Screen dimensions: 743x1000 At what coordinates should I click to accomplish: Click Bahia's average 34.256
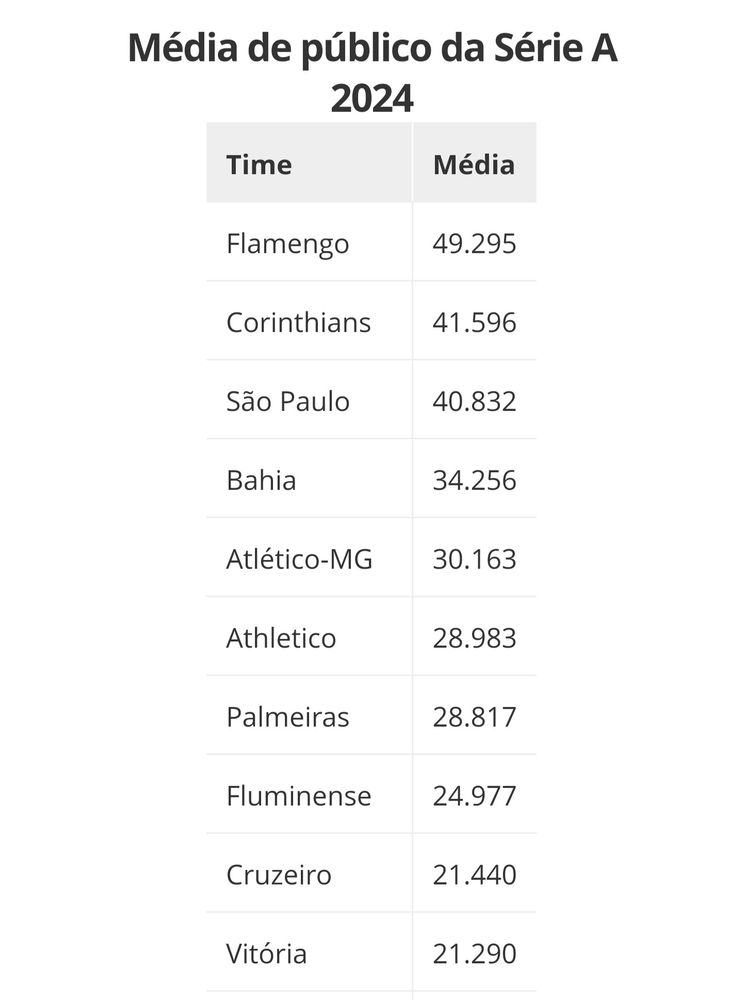coord(474,480)
